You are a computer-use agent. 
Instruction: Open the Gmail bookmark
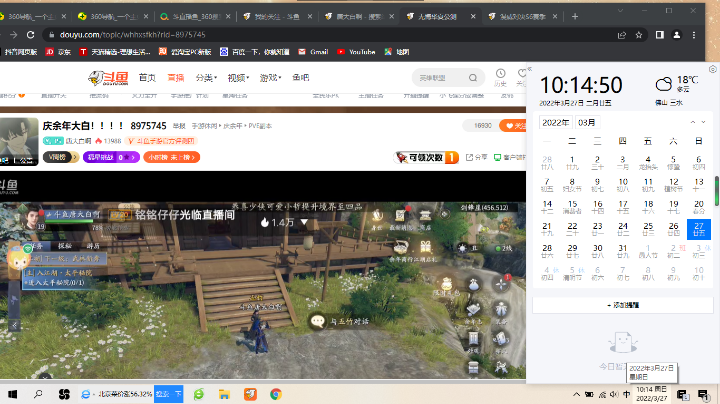point(313,52)
